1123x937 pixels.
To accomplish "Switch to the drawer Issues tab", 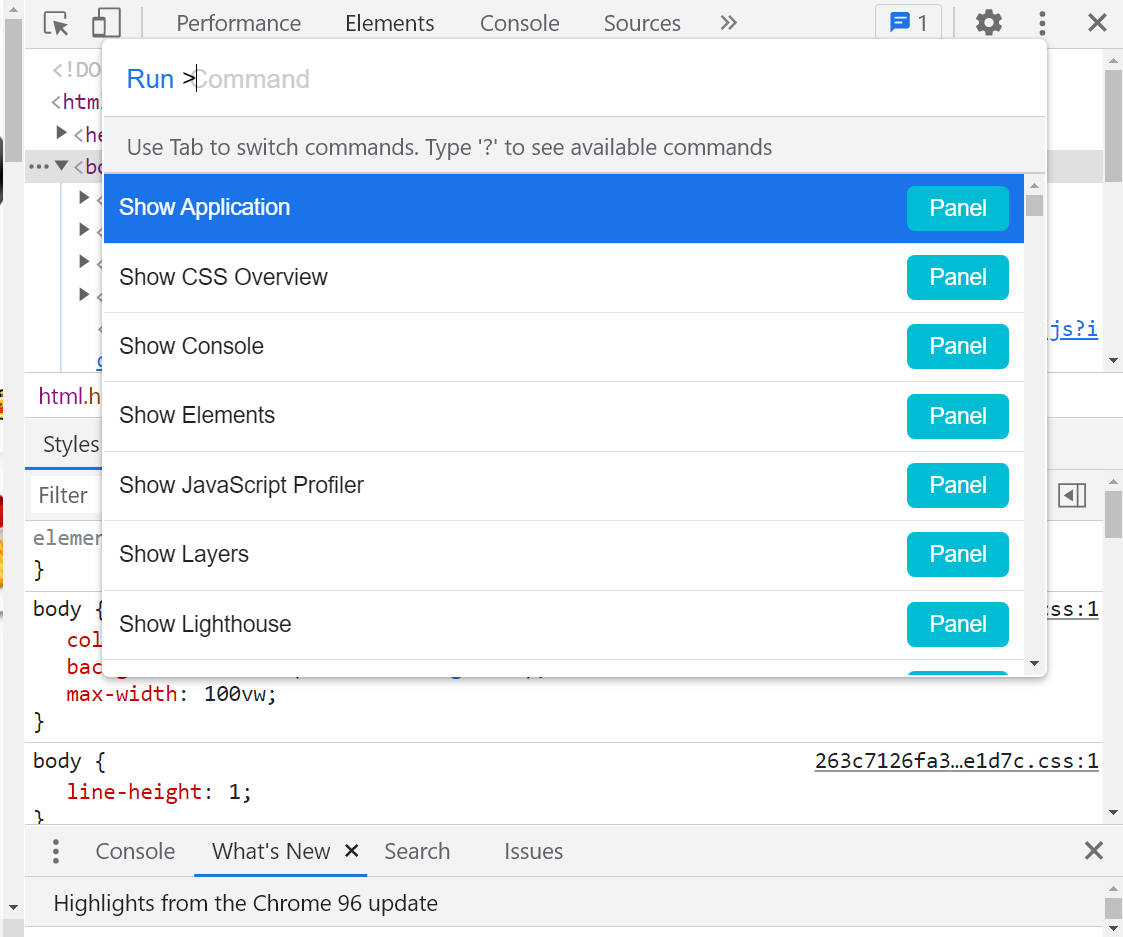I will tap(534, 851).
